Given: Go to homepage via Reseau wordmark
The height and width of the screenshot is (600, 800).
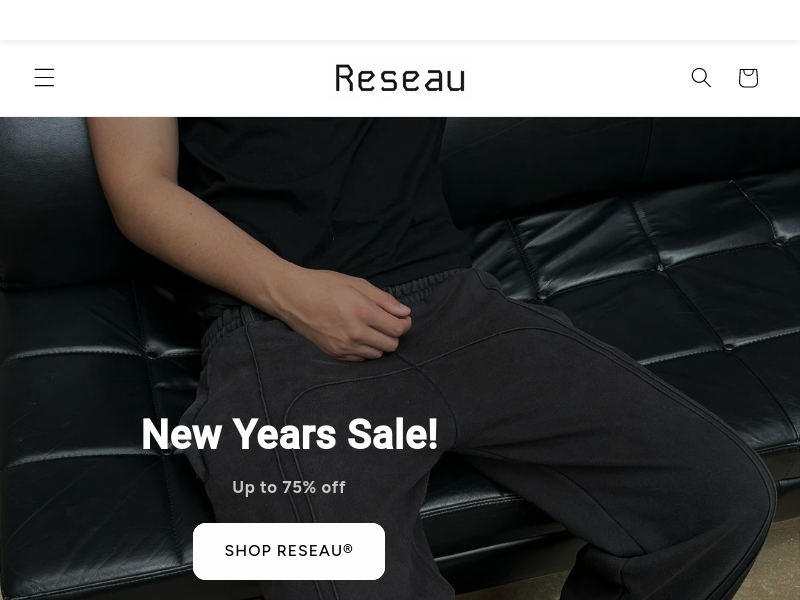Looking at the screenshot, I should (400, 78).
